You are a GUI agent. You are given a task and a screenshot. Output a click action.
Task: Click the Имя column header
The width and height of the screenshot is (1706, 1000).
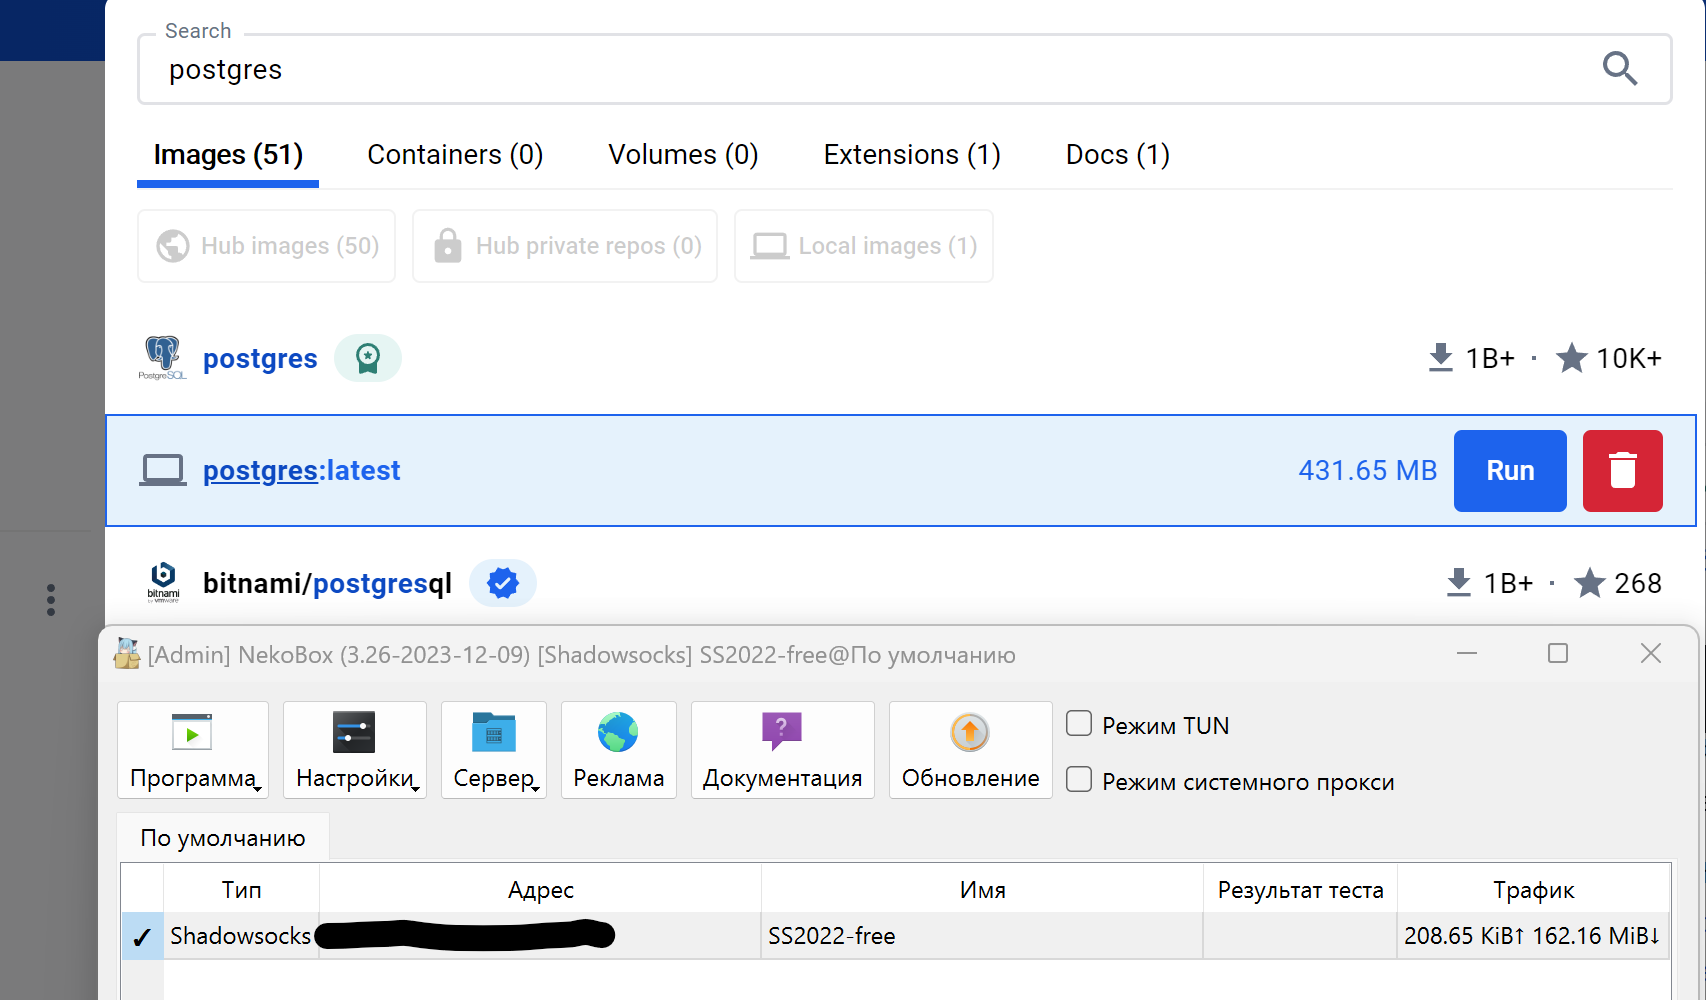(982, 889)
